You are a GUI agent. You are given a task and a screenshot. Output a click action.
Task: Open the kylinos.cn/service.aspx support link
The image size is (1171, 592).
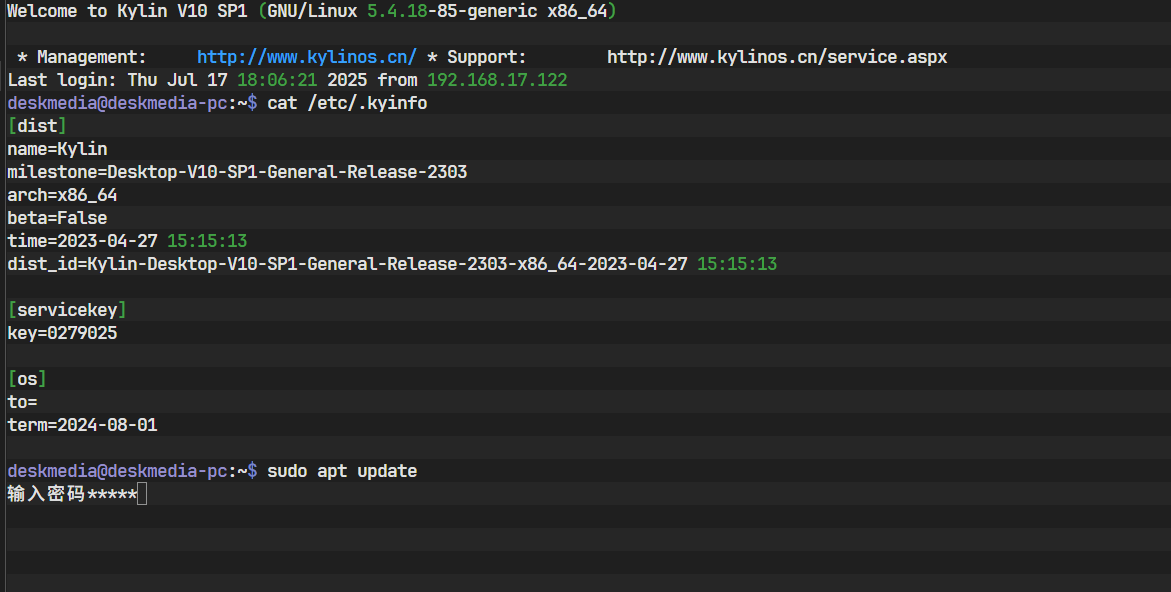[777, 57]
